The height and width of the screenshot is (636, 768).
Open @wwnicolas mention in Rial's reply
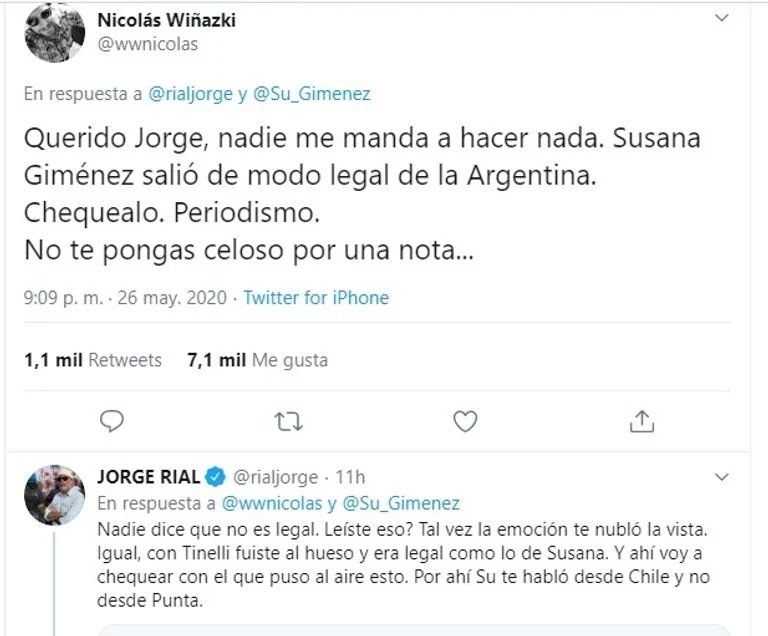[270, 503]
